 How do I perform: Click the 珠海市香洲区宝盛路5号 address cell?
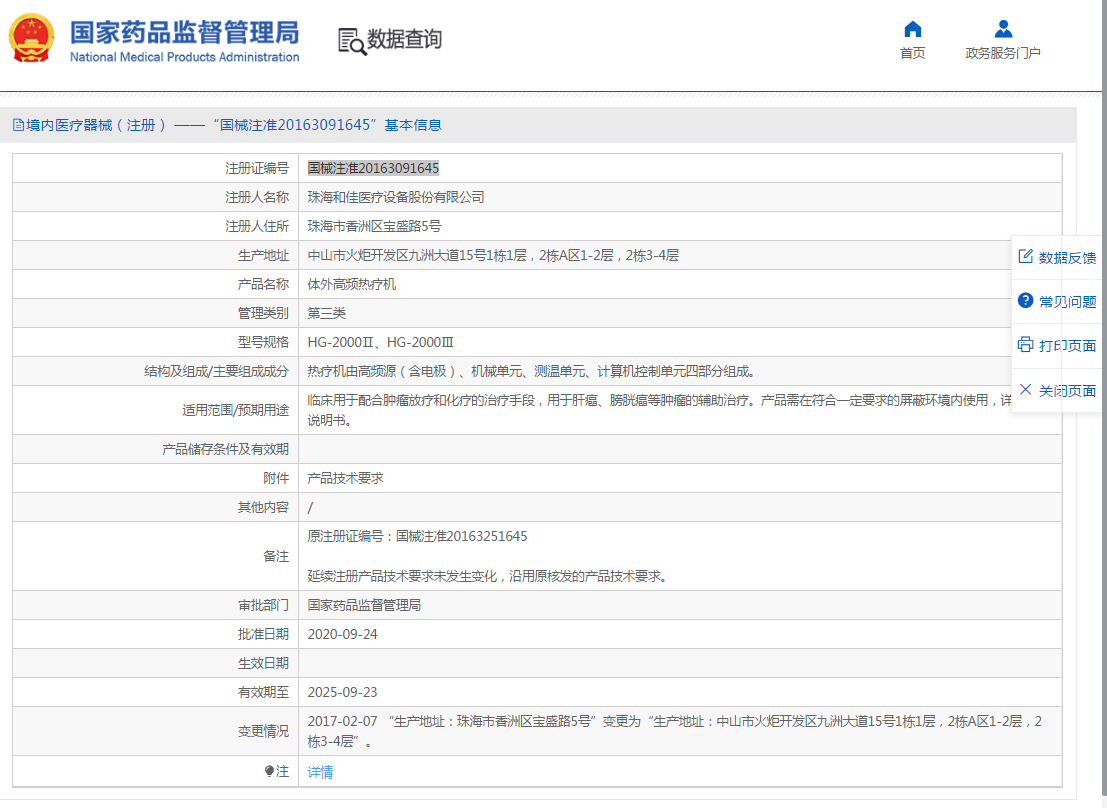tap(374, 226)
